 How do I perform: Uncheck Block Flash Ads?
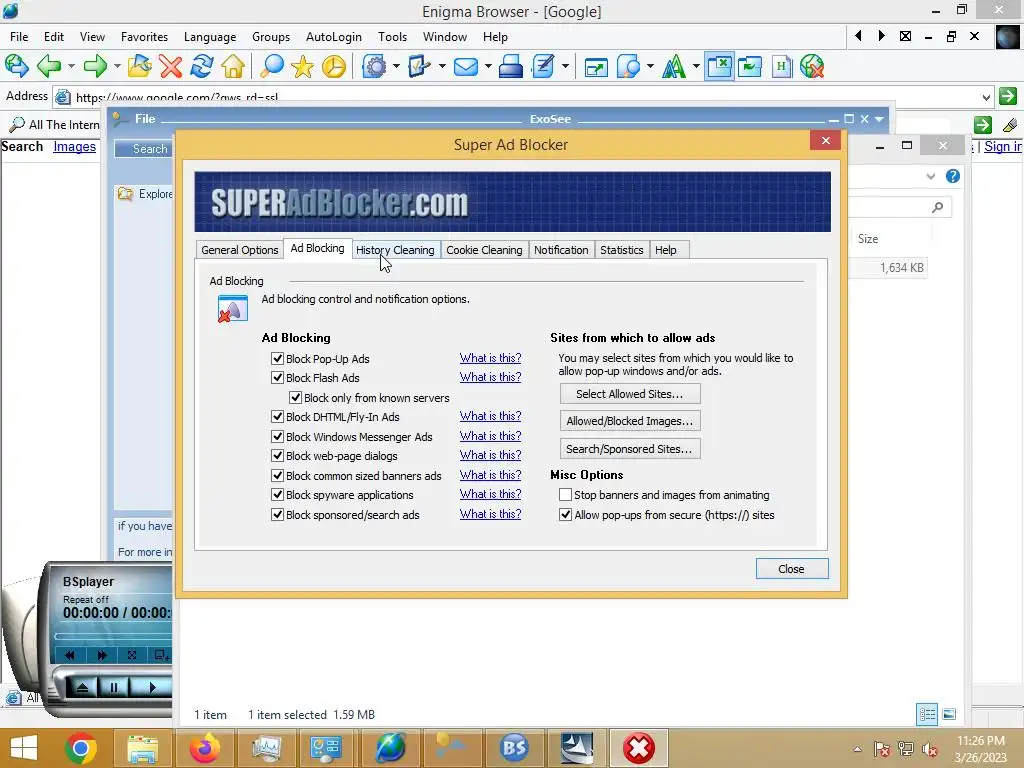click(x=277, y=377)
